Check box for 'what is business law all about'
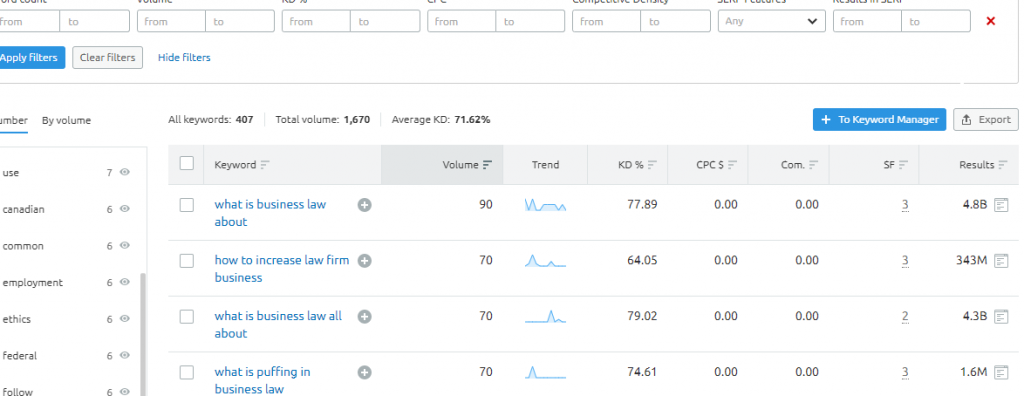This screenshot has height=396, width=1024. coord(187,317)
